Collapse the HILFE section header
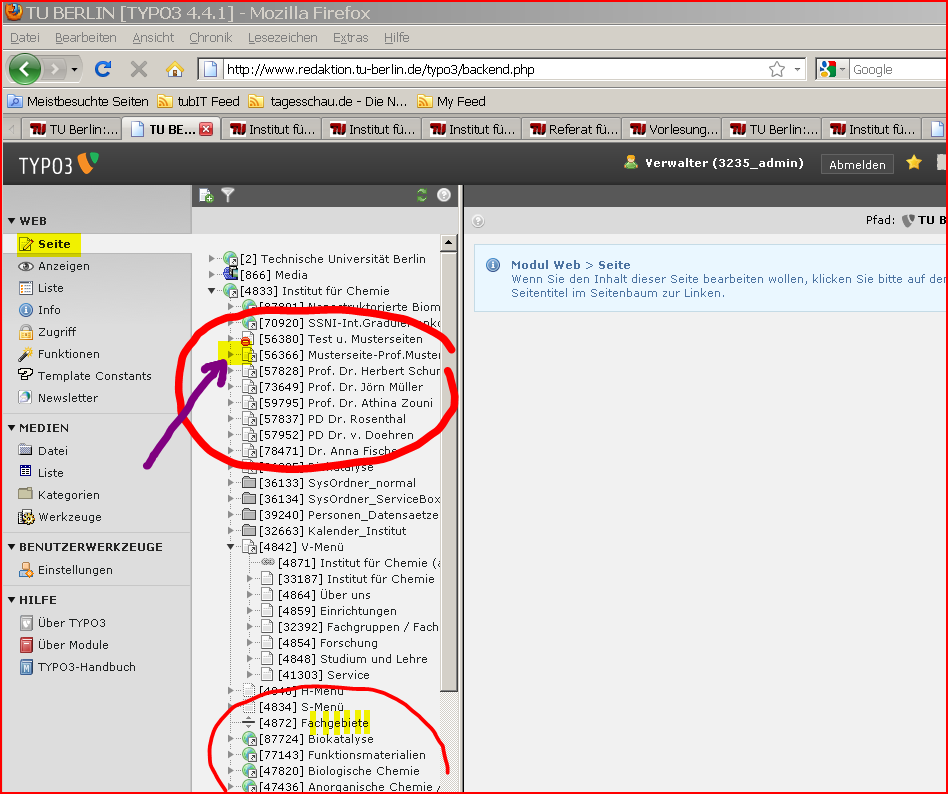This screenshot has width=948, height=794. coord(12,600)
